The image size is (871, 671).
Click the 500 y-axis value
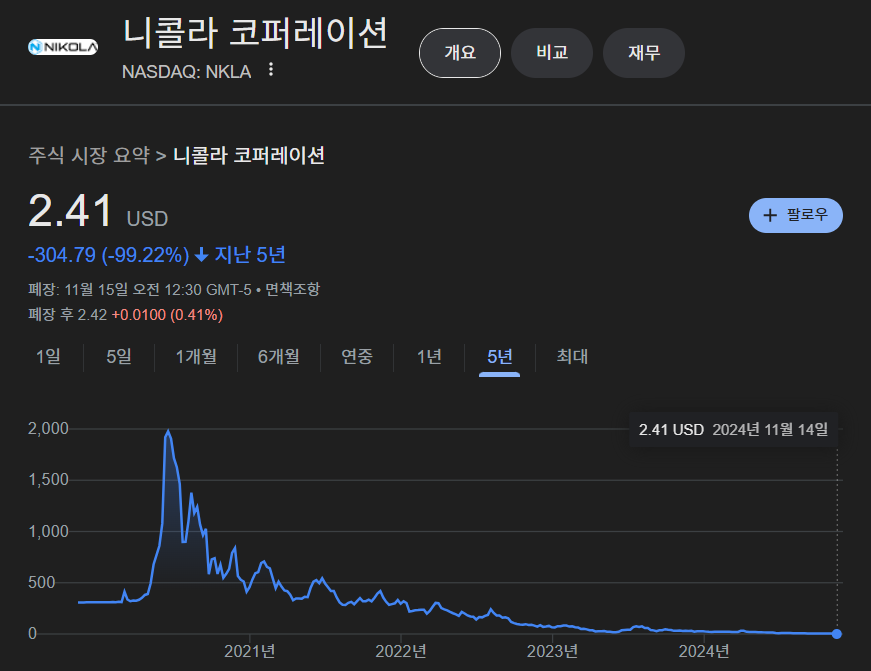click(42, 582)
